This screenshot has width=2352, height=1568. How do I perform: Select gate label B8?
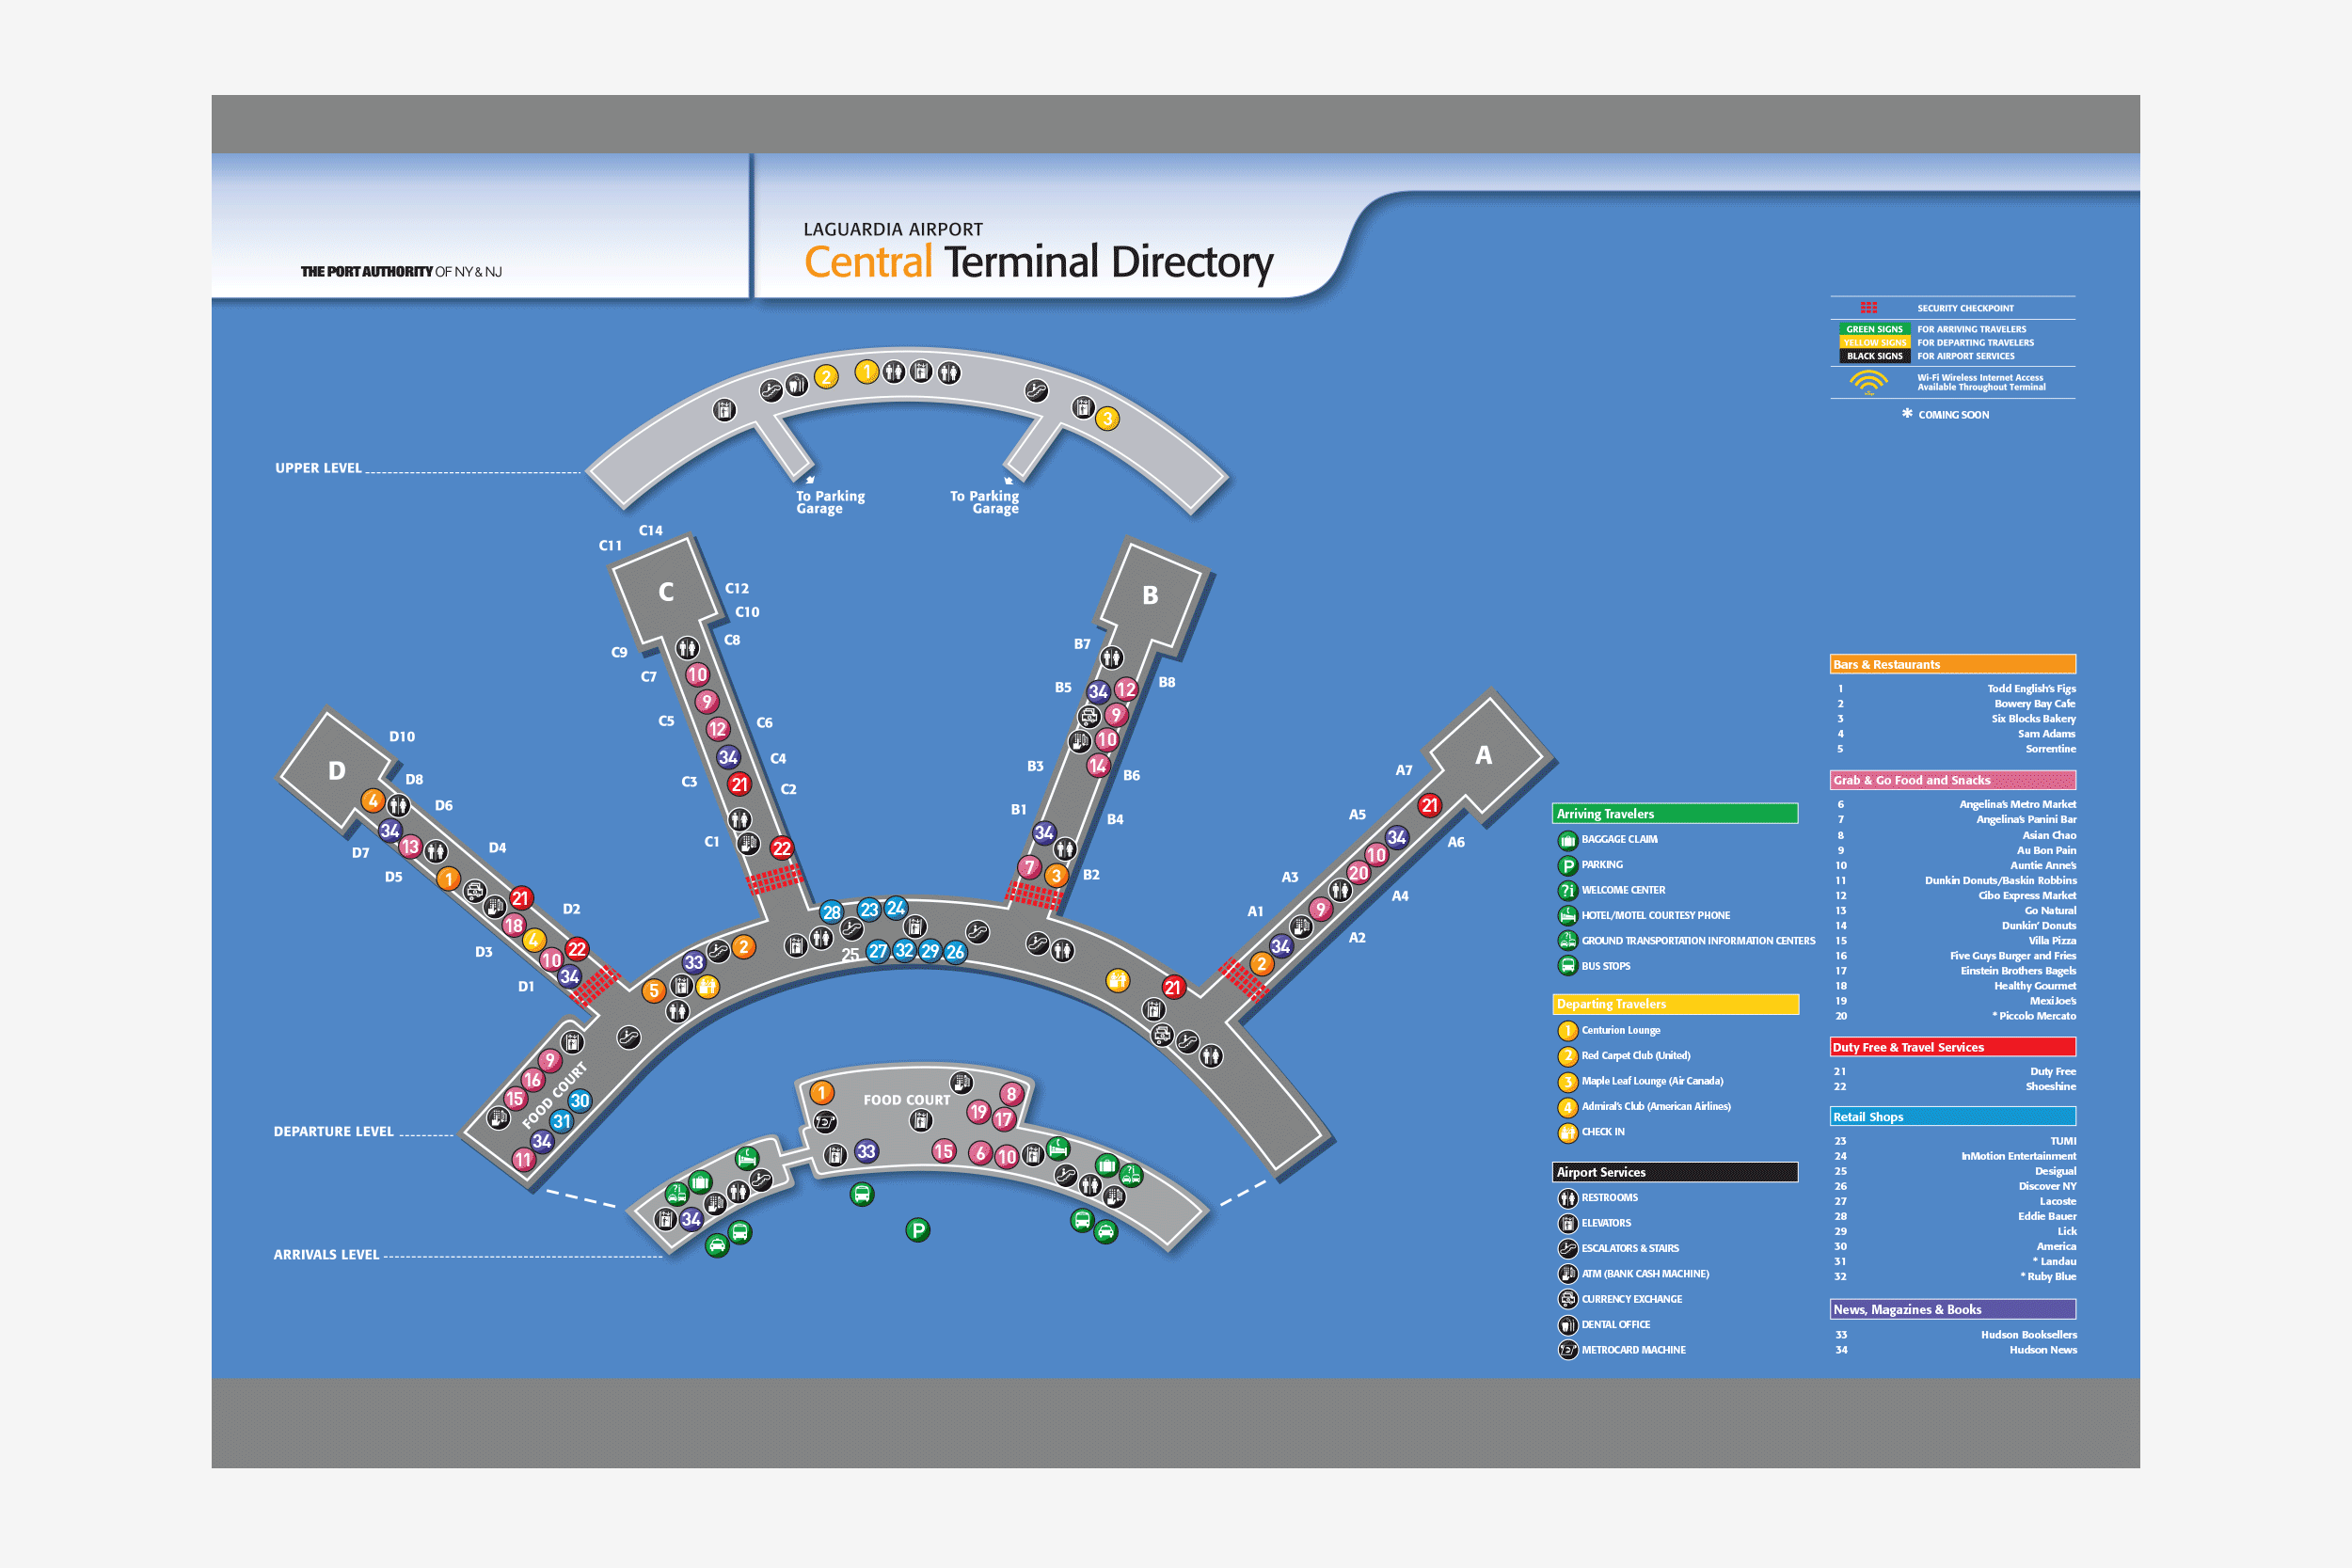(x=1167, y=683)
